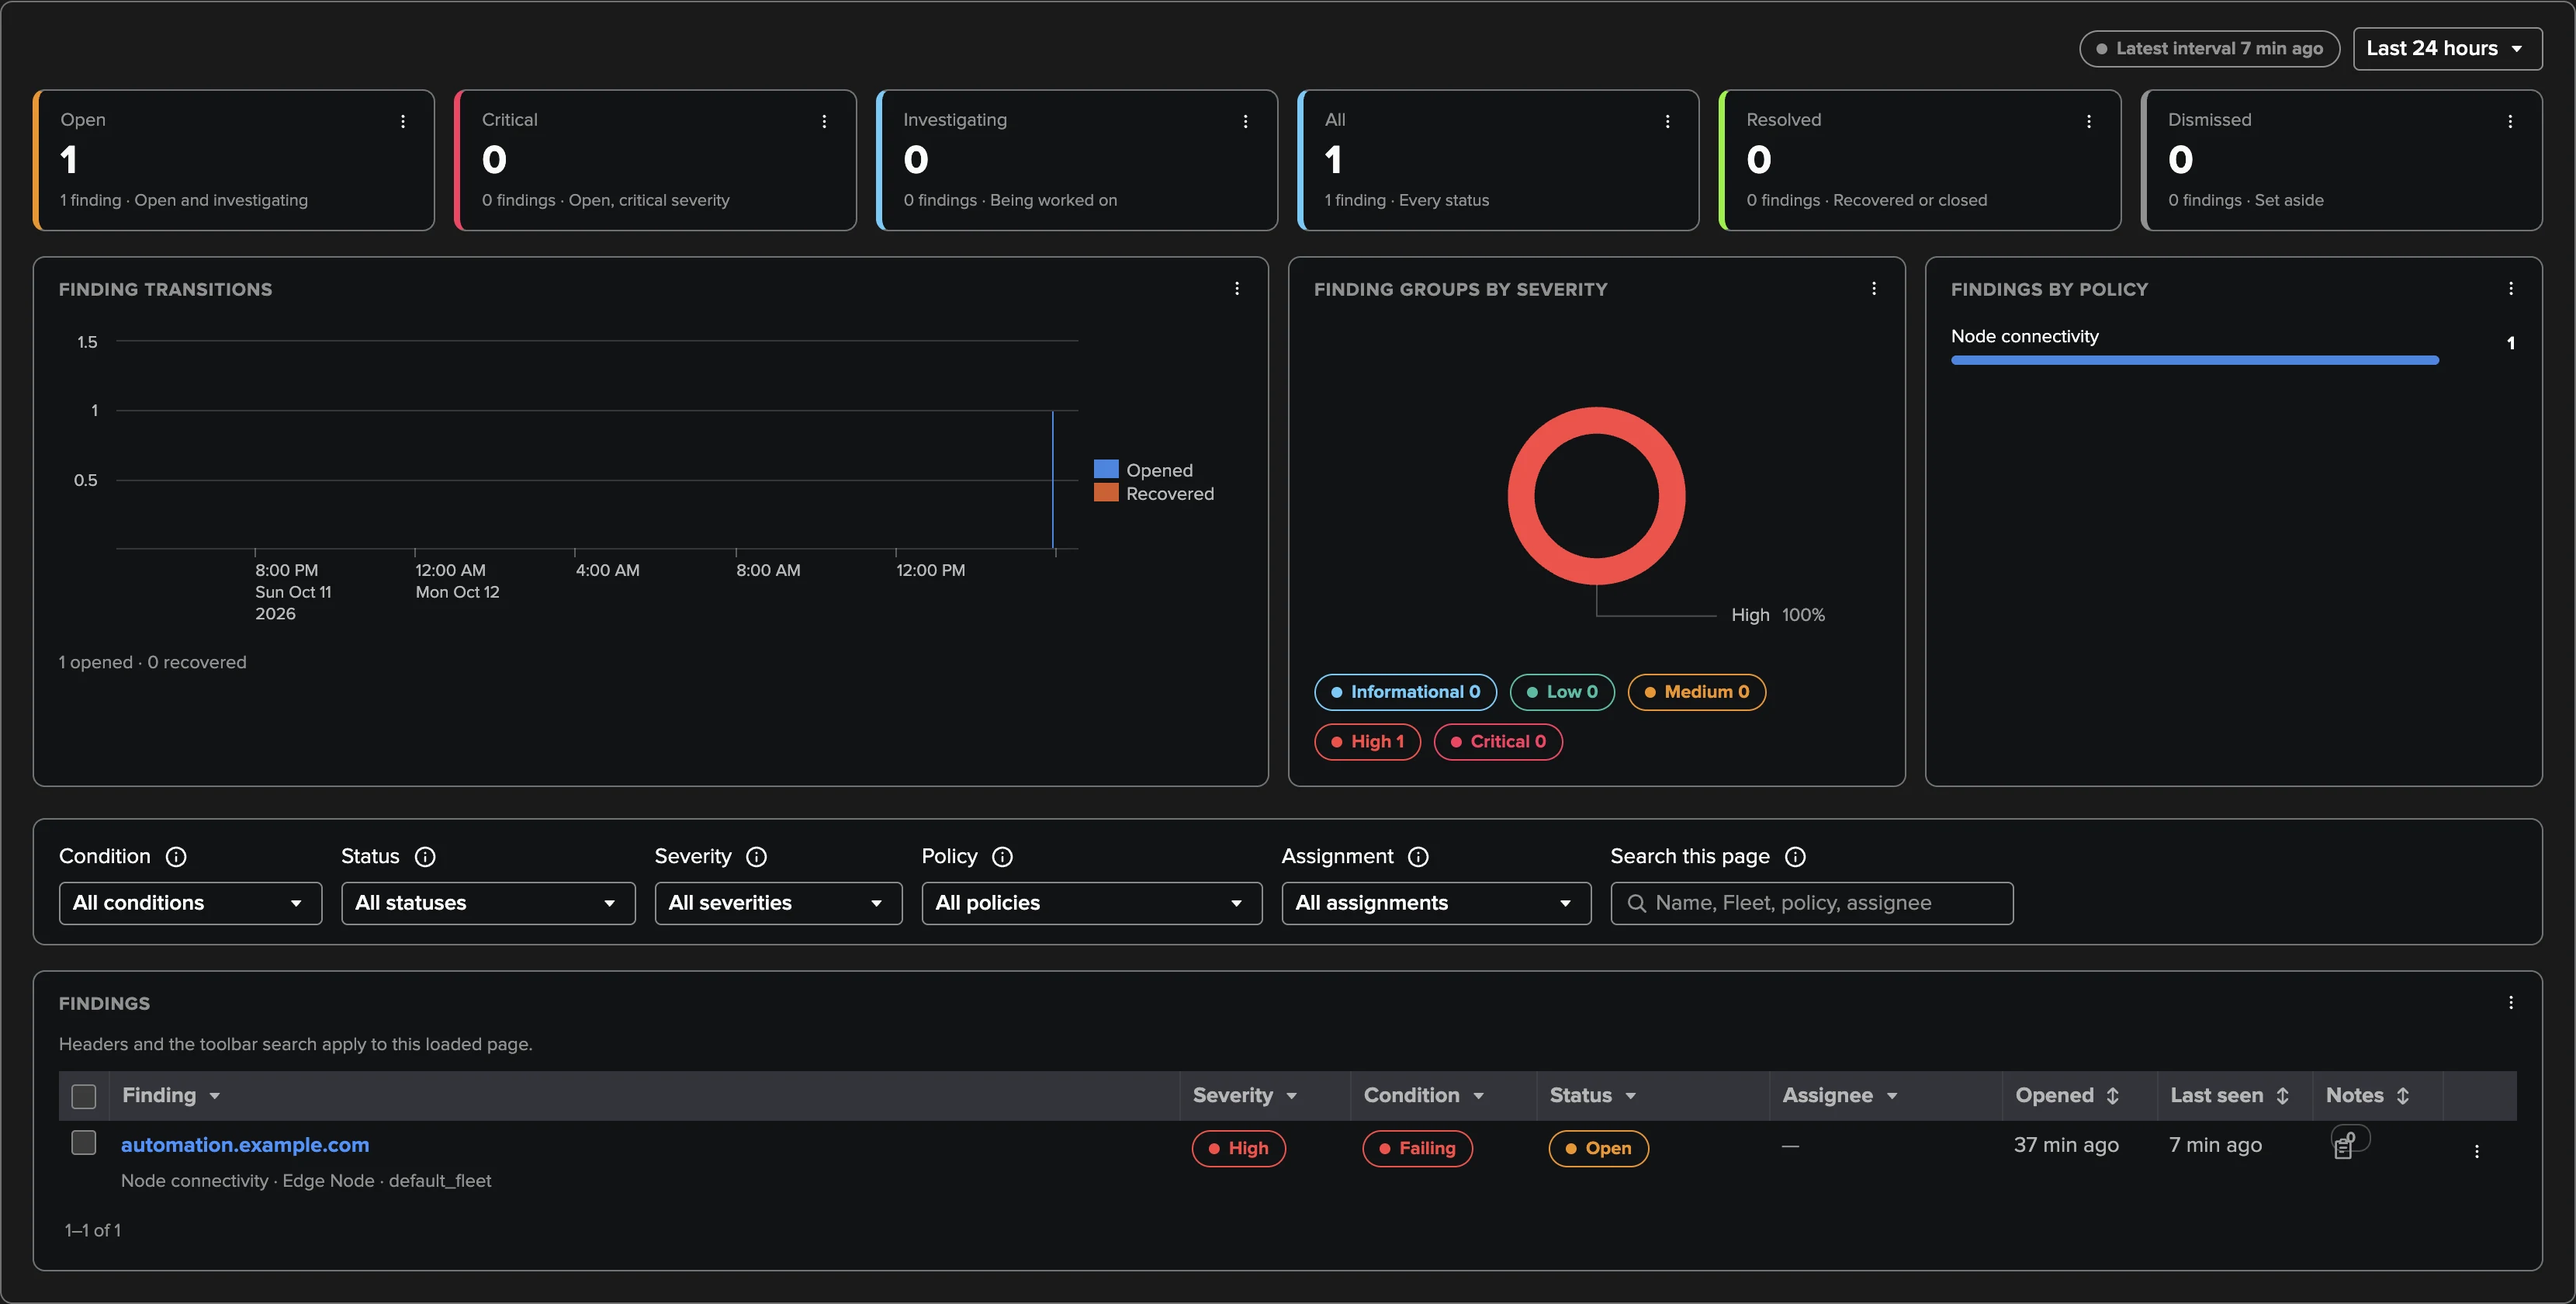This screenshot has width=2576, height=1304.
Task: Open Finding Groups by Severity panel menu
Action: [x=1874, y=288]
